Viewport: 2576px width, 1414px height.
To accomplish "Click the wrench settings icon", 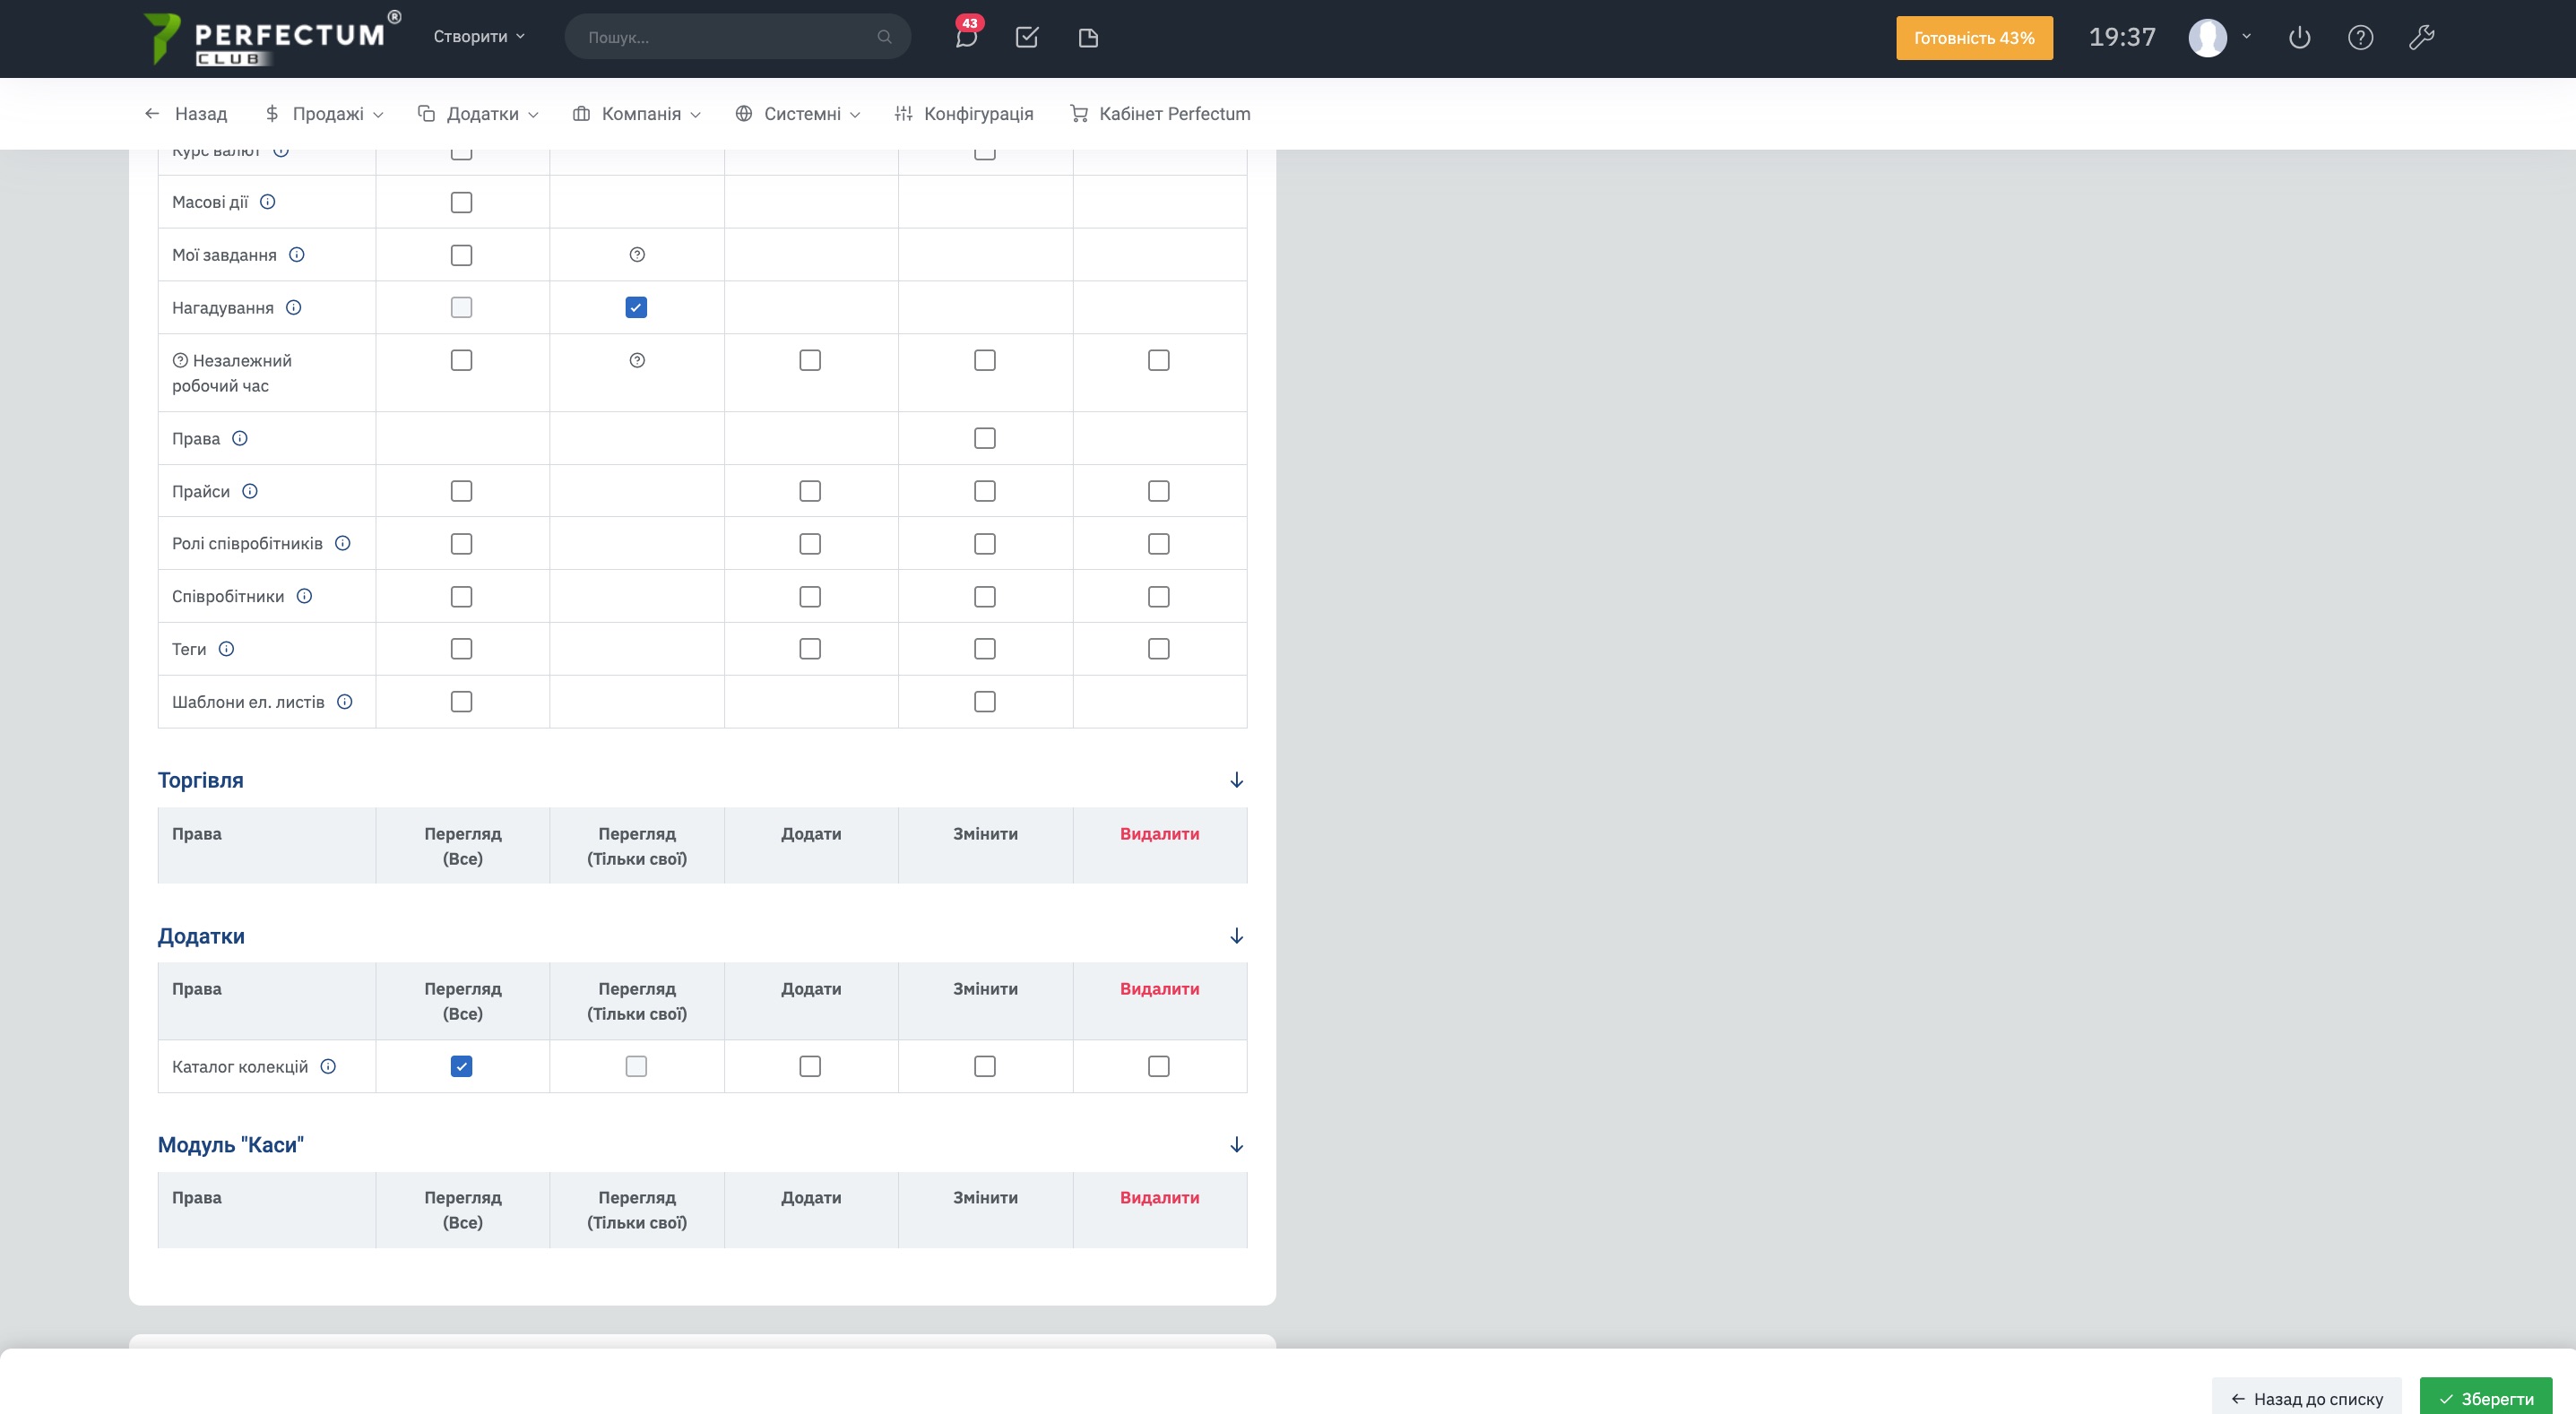I will (2421, 37).
